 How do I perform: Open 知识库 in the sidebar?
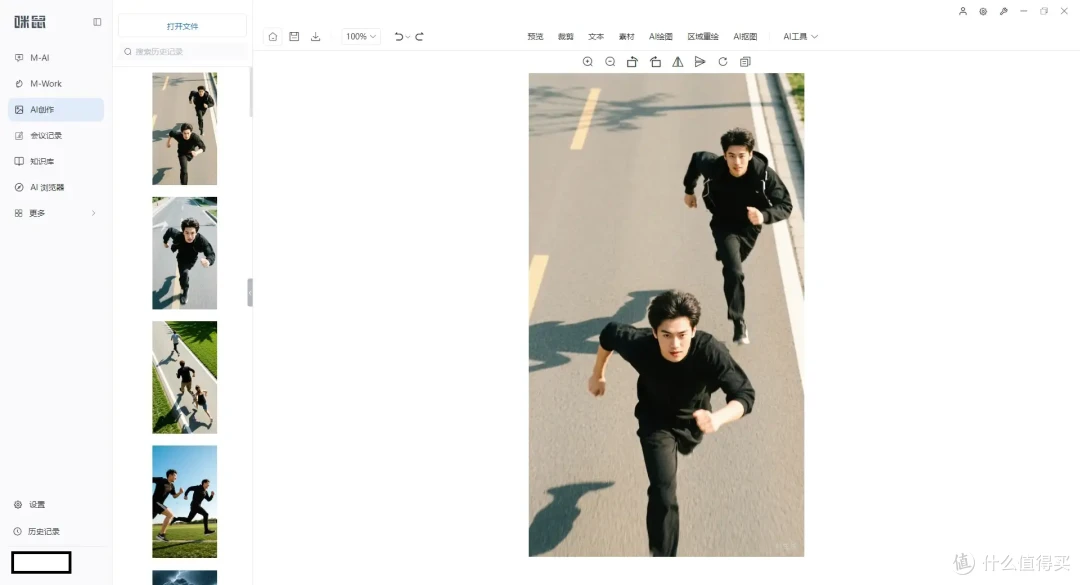pos(56,161)
